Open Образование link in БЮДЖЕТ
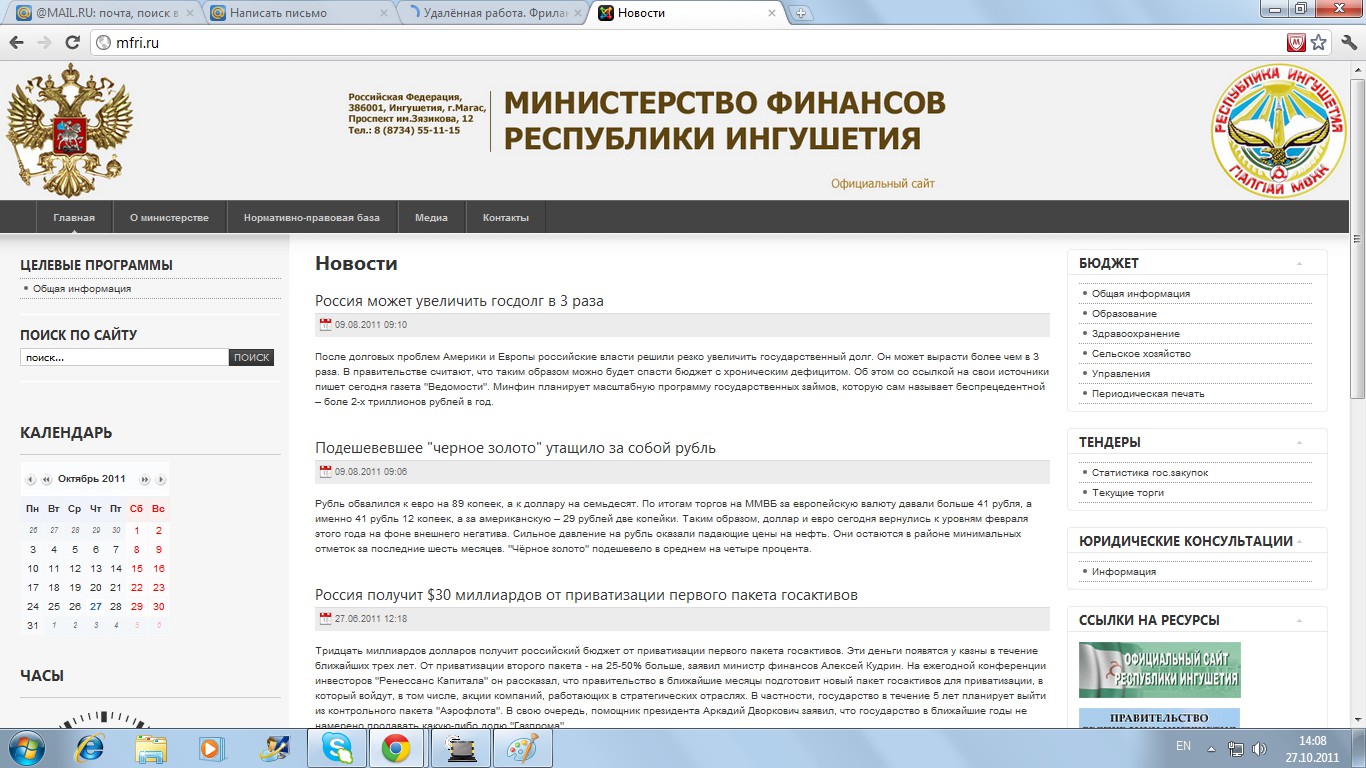This screenshot has height=768, width=1366. click(x=1124, y=314)
